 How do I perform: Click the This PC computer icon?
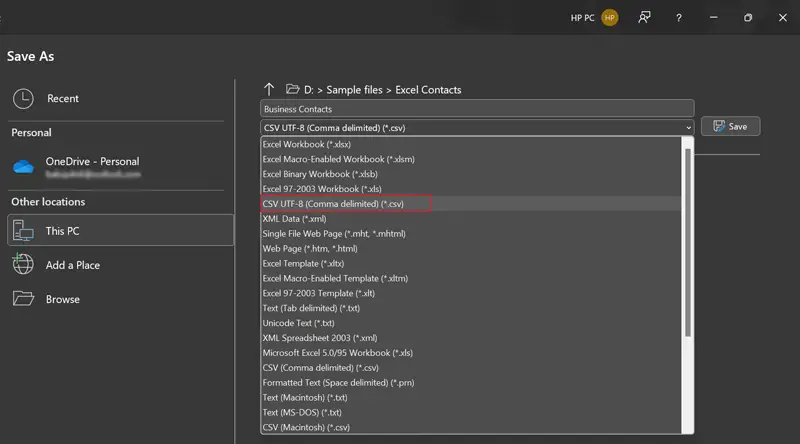23,231
